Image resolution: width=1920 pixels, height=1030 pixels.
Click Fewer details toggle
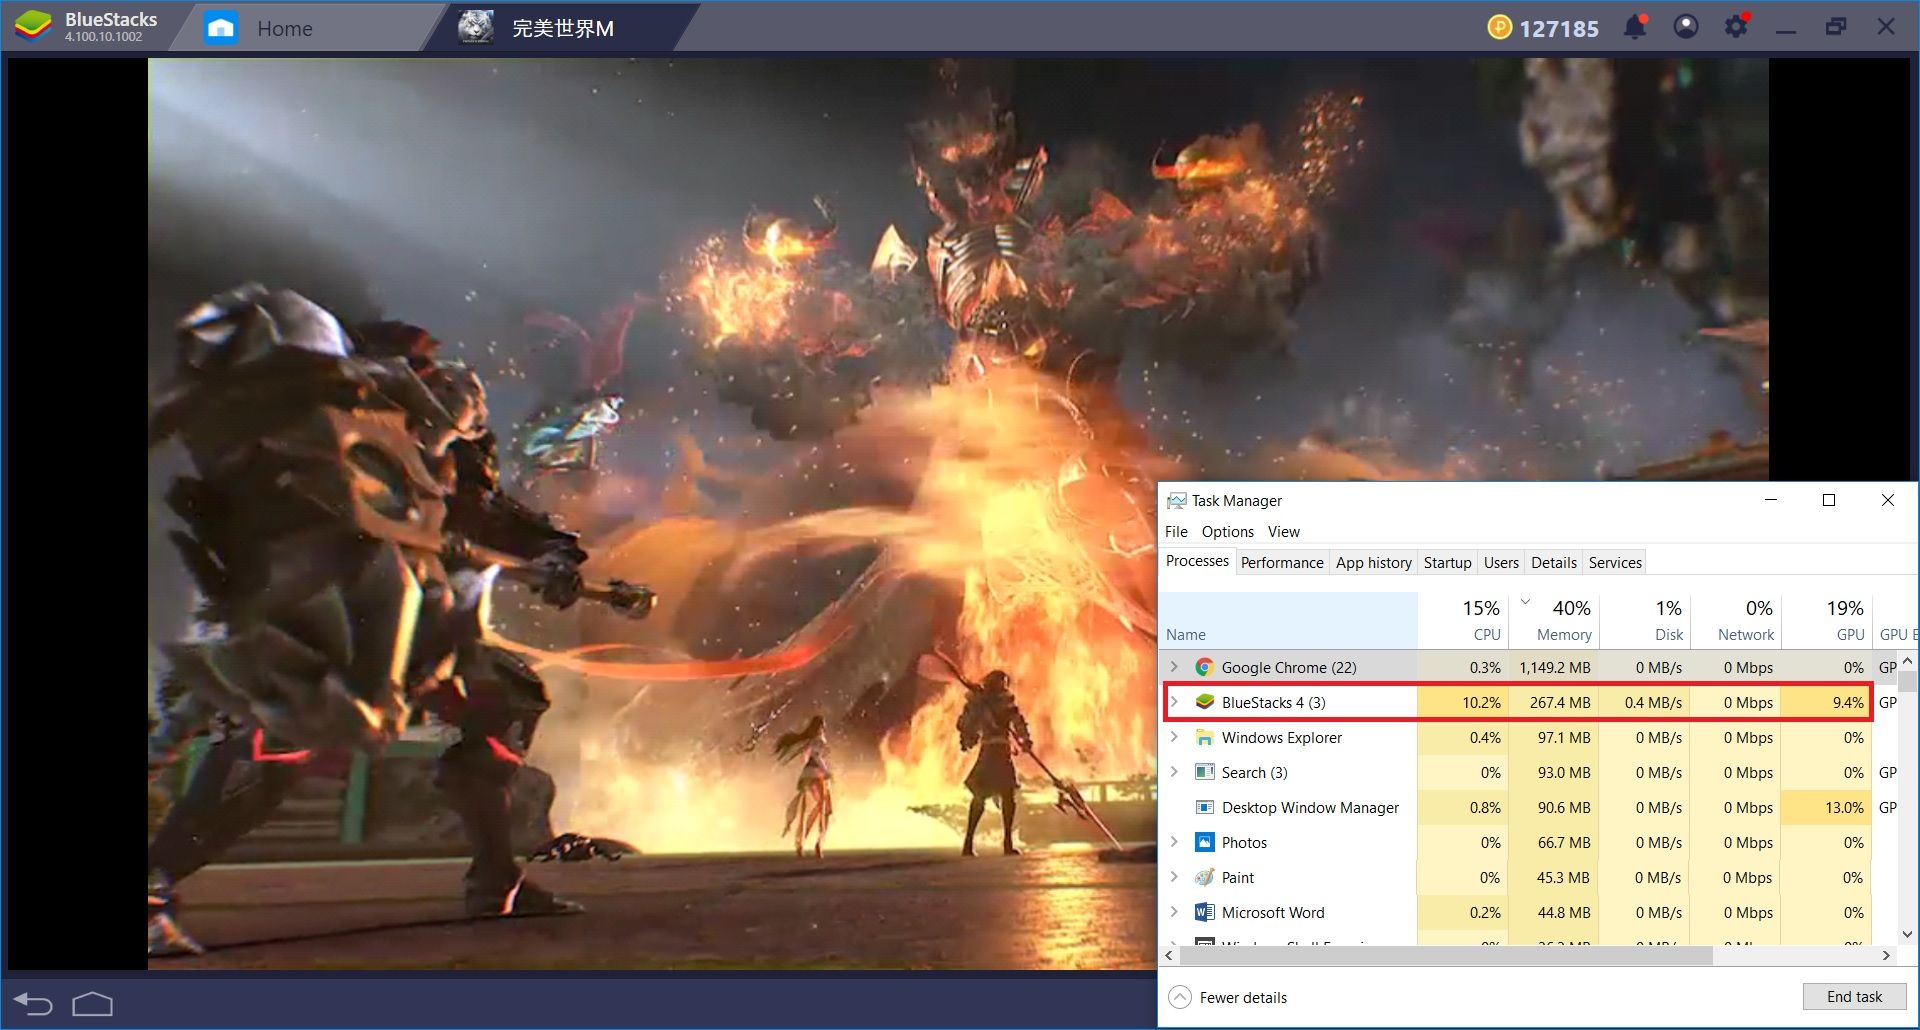(x=1228, y=997)
